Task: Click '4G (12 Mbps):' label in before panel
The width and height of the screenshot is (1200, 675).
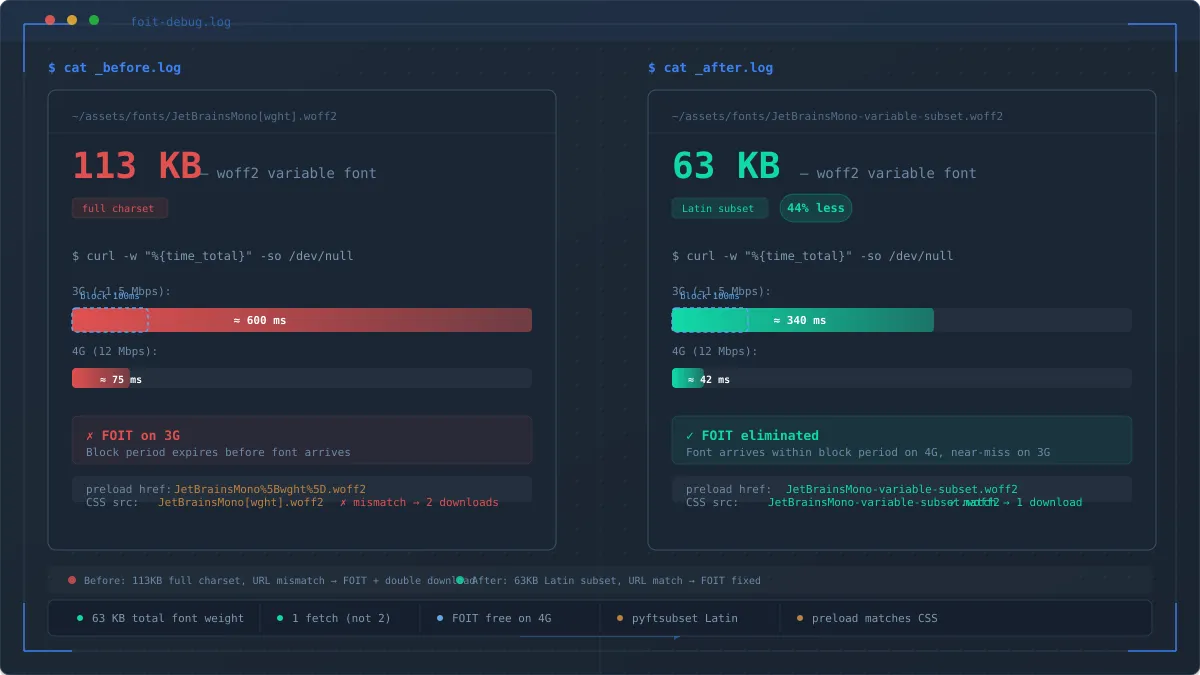Action: point(115,351)
